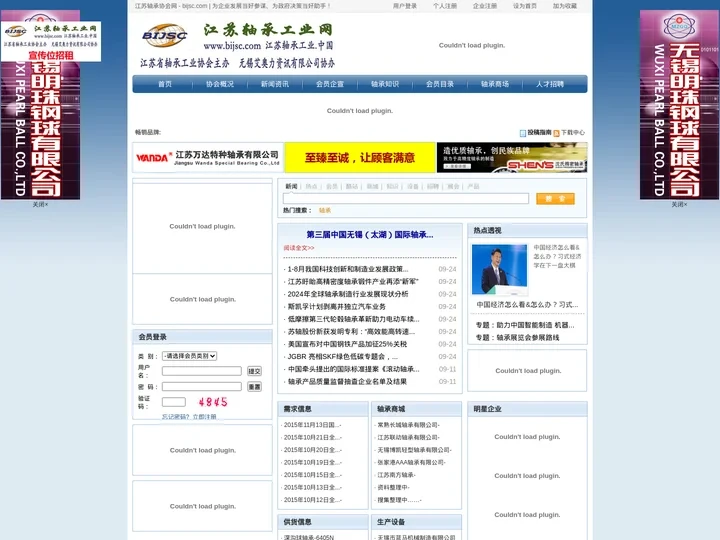Open news 美国宣布对中国钢铁产品加征25%关税
The height and width of the screenshot is (540, 720).
[347, 344]
